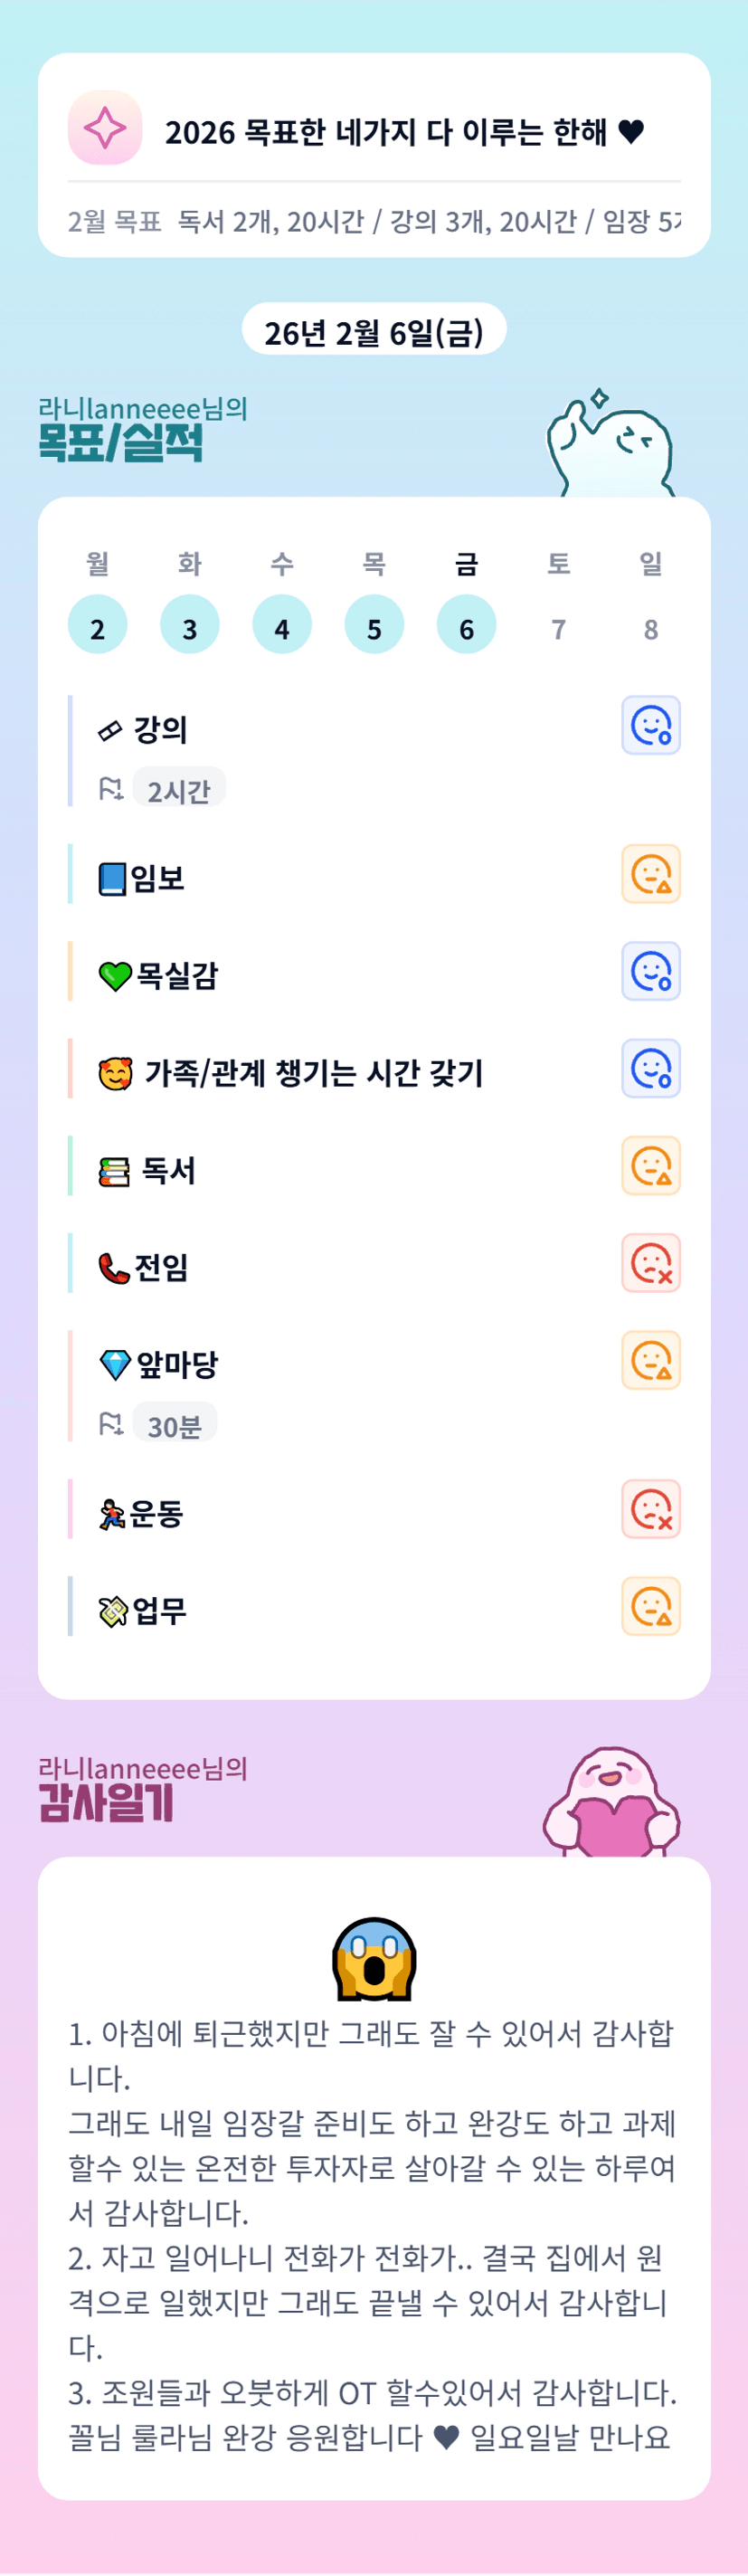The image size is (748, 2576).
Task: Click the shocked face emoji in 감사일기
Action: tap(374, 1958)
